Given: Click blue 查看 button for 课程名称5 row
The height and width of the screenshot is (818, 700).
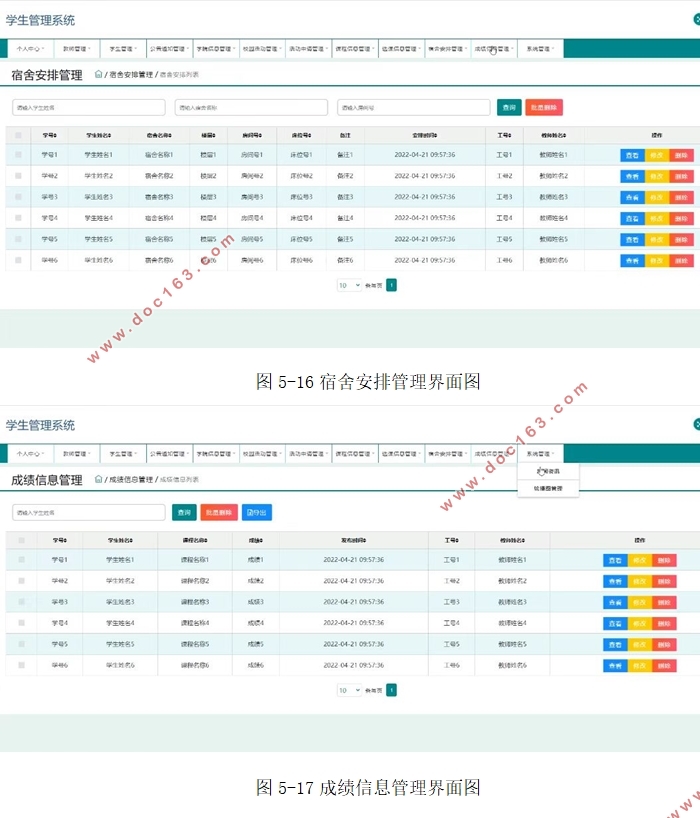Looking at the screenshot, I should [615, 645].
